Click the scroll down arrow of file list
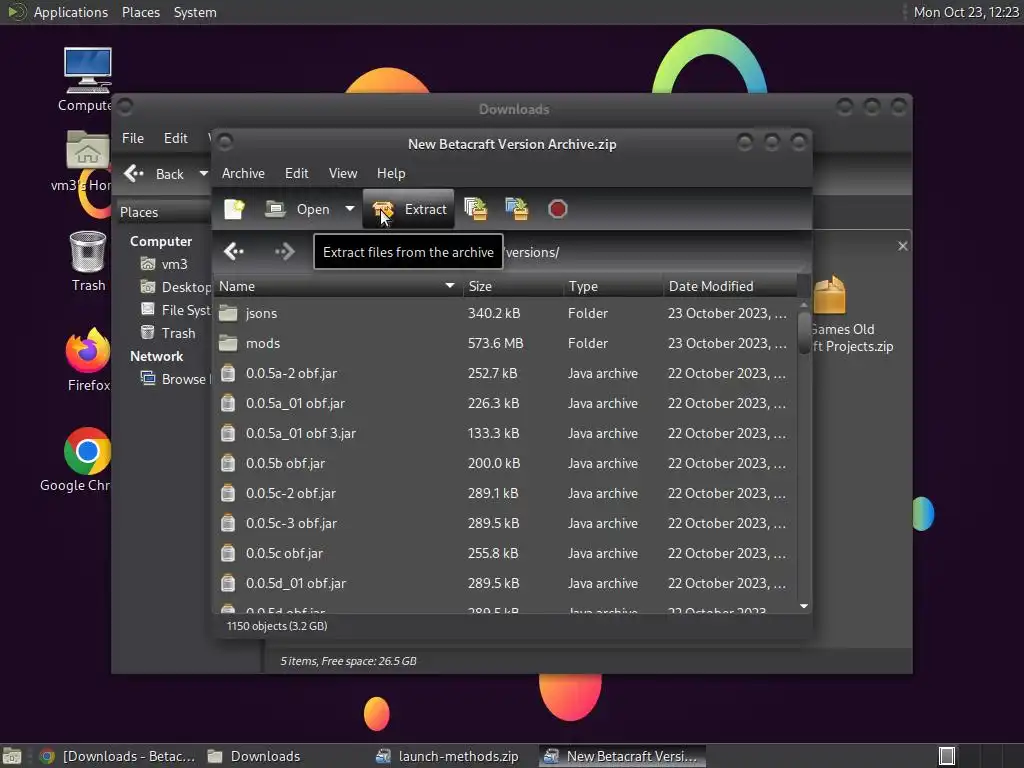 [x=804, y=607]
